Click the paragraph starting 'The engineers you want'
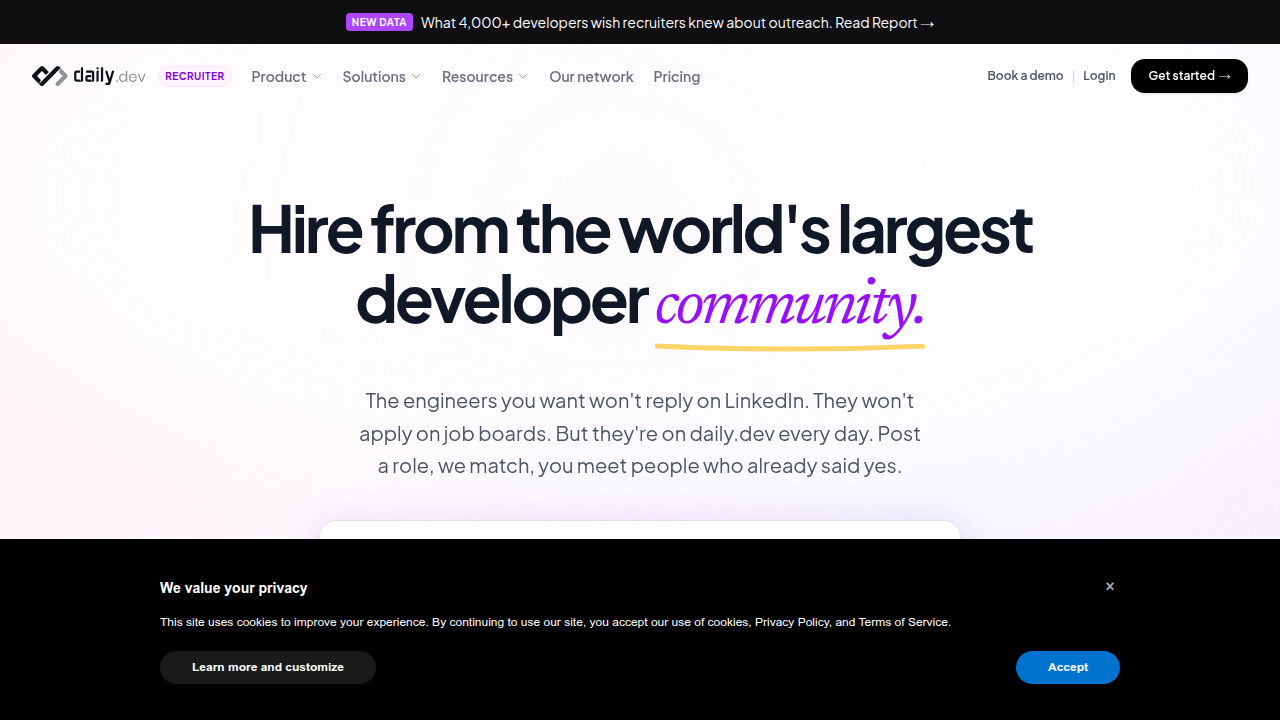Screen dimensions: 1280x720 [640, 433]
